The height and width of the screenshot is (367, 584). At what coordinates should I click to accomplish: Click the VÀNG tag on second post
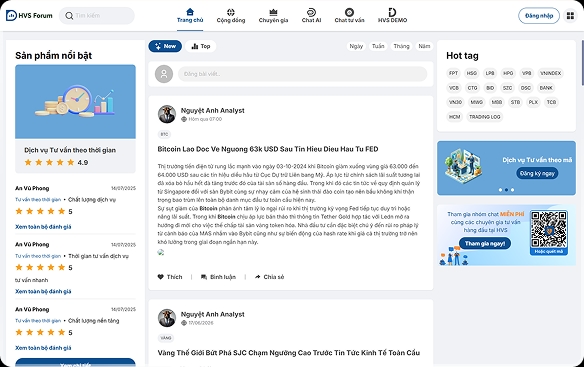pyautogui.click(x=166, y=338)
